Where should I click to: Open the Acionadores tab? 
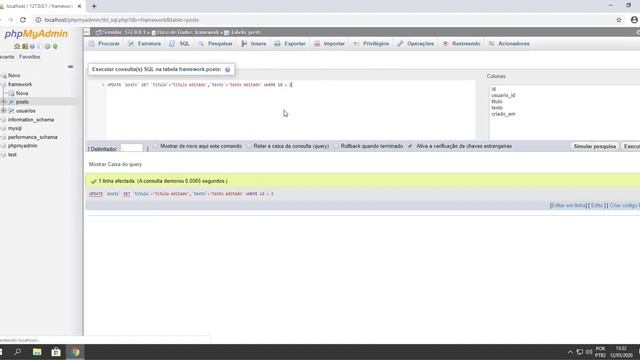point(509,44)
